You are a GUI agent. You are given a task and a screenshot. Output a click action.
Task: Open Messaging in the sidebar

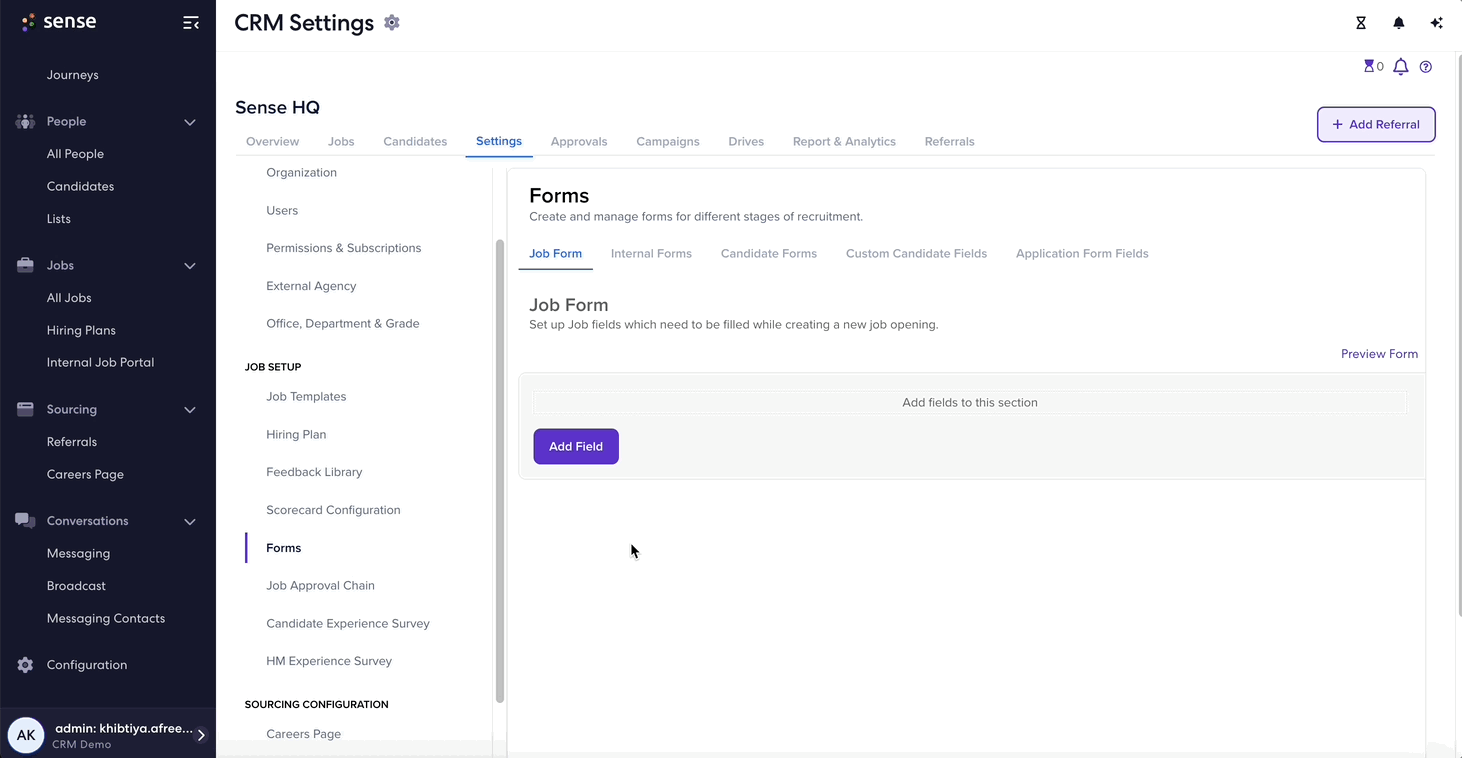pos(78,553)
